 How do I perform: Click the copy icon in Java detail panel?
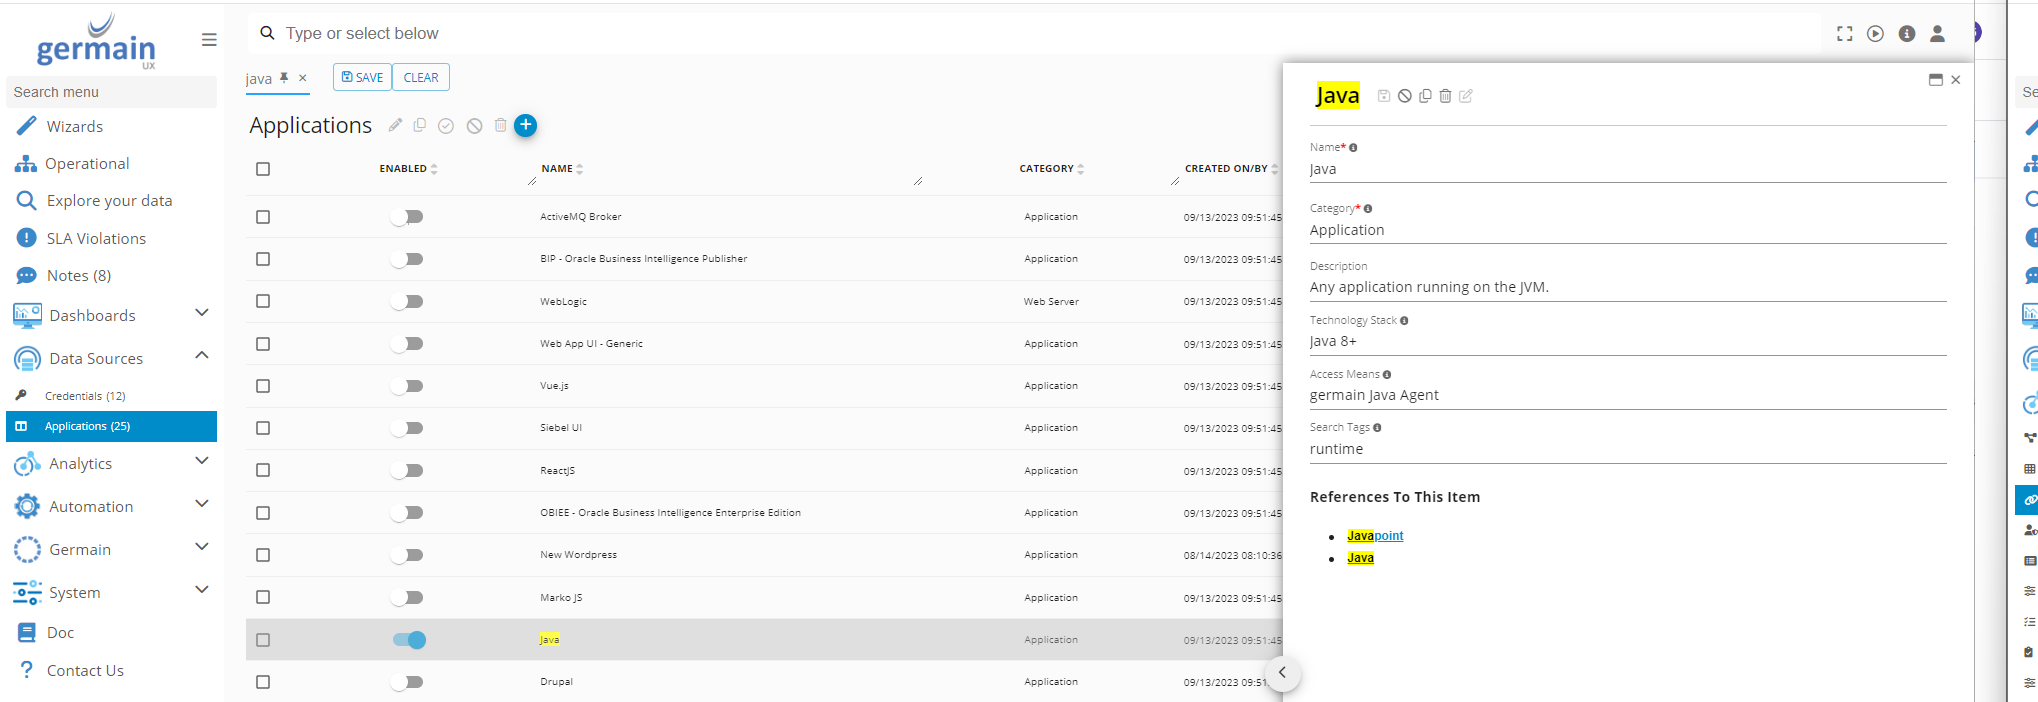(1425, 96)
